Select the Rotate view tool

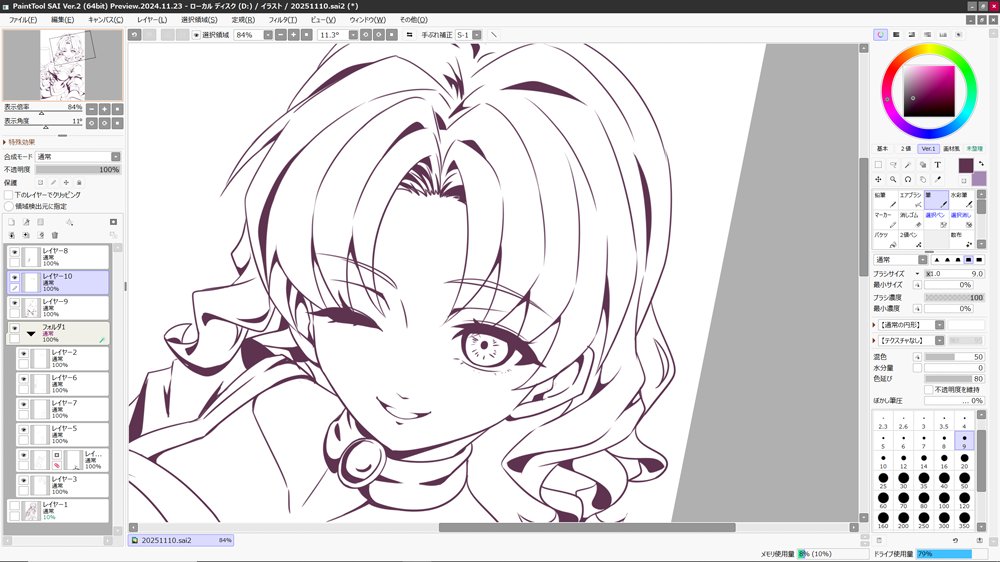coord(908,179)
